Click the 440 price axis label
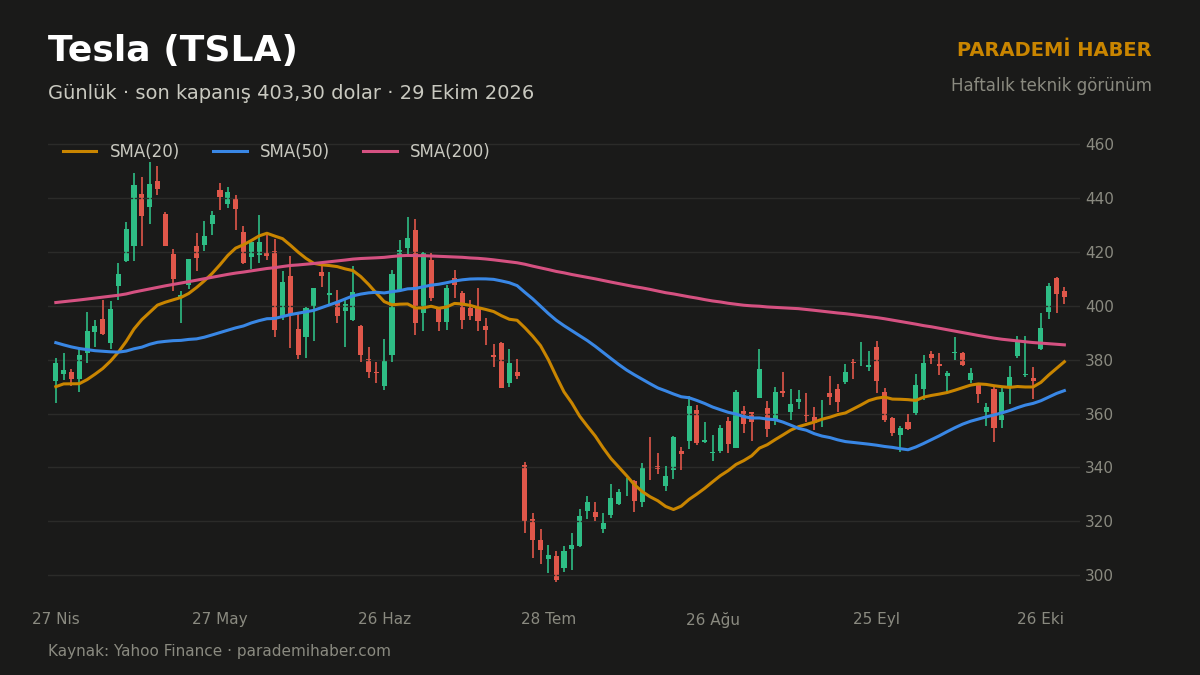 1100,198
